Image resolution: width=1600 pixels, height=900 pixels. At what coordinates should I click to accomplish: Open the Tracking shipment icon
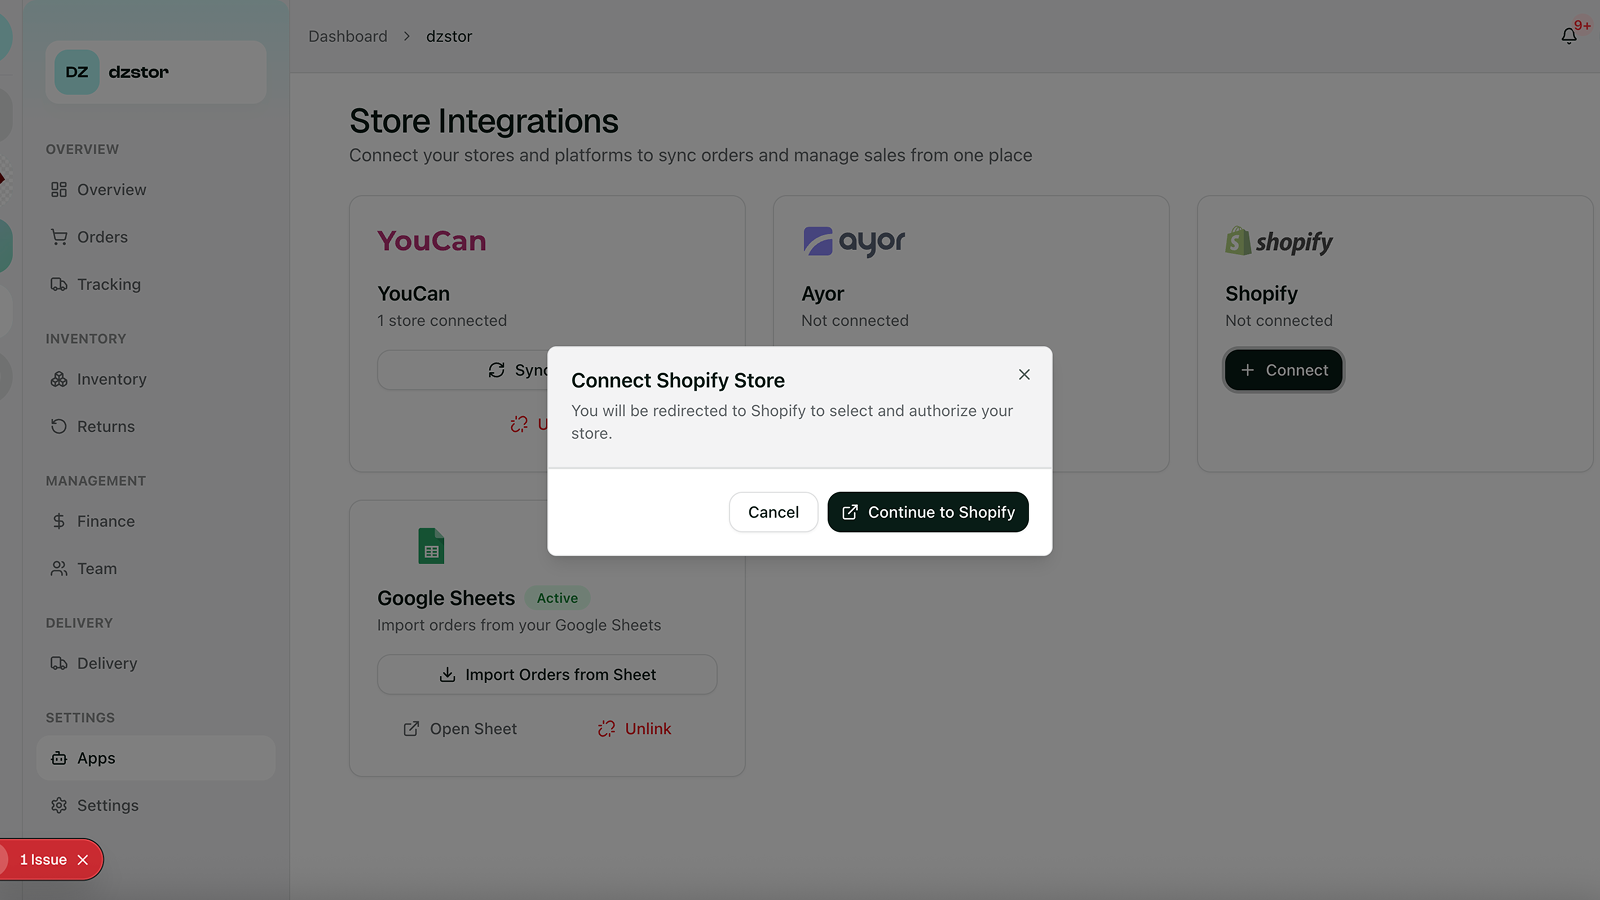tap(61, 284)
